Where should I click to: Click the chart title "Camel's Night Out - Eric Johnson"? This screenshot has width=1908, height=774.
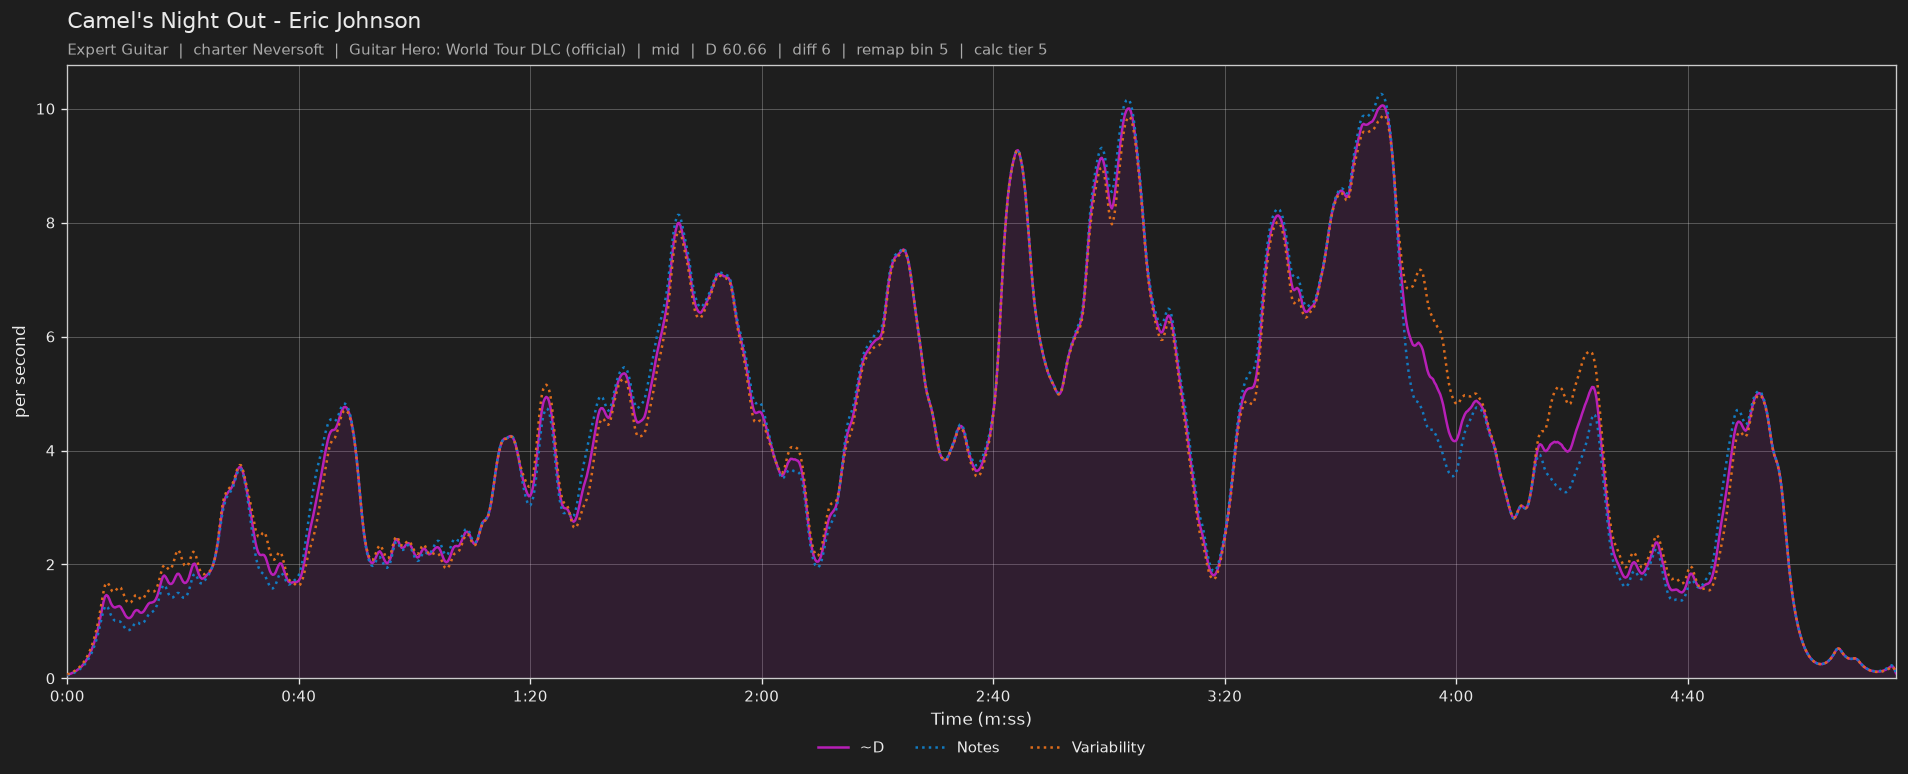(x=244, y=21)
